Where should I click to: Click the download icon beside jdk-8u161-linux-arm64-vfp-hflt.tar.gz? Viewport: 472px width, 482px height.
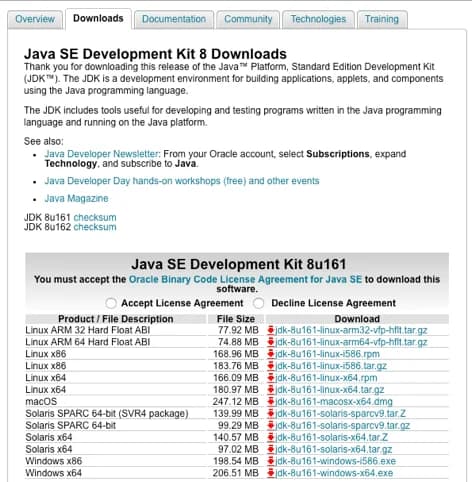[271, 342]
